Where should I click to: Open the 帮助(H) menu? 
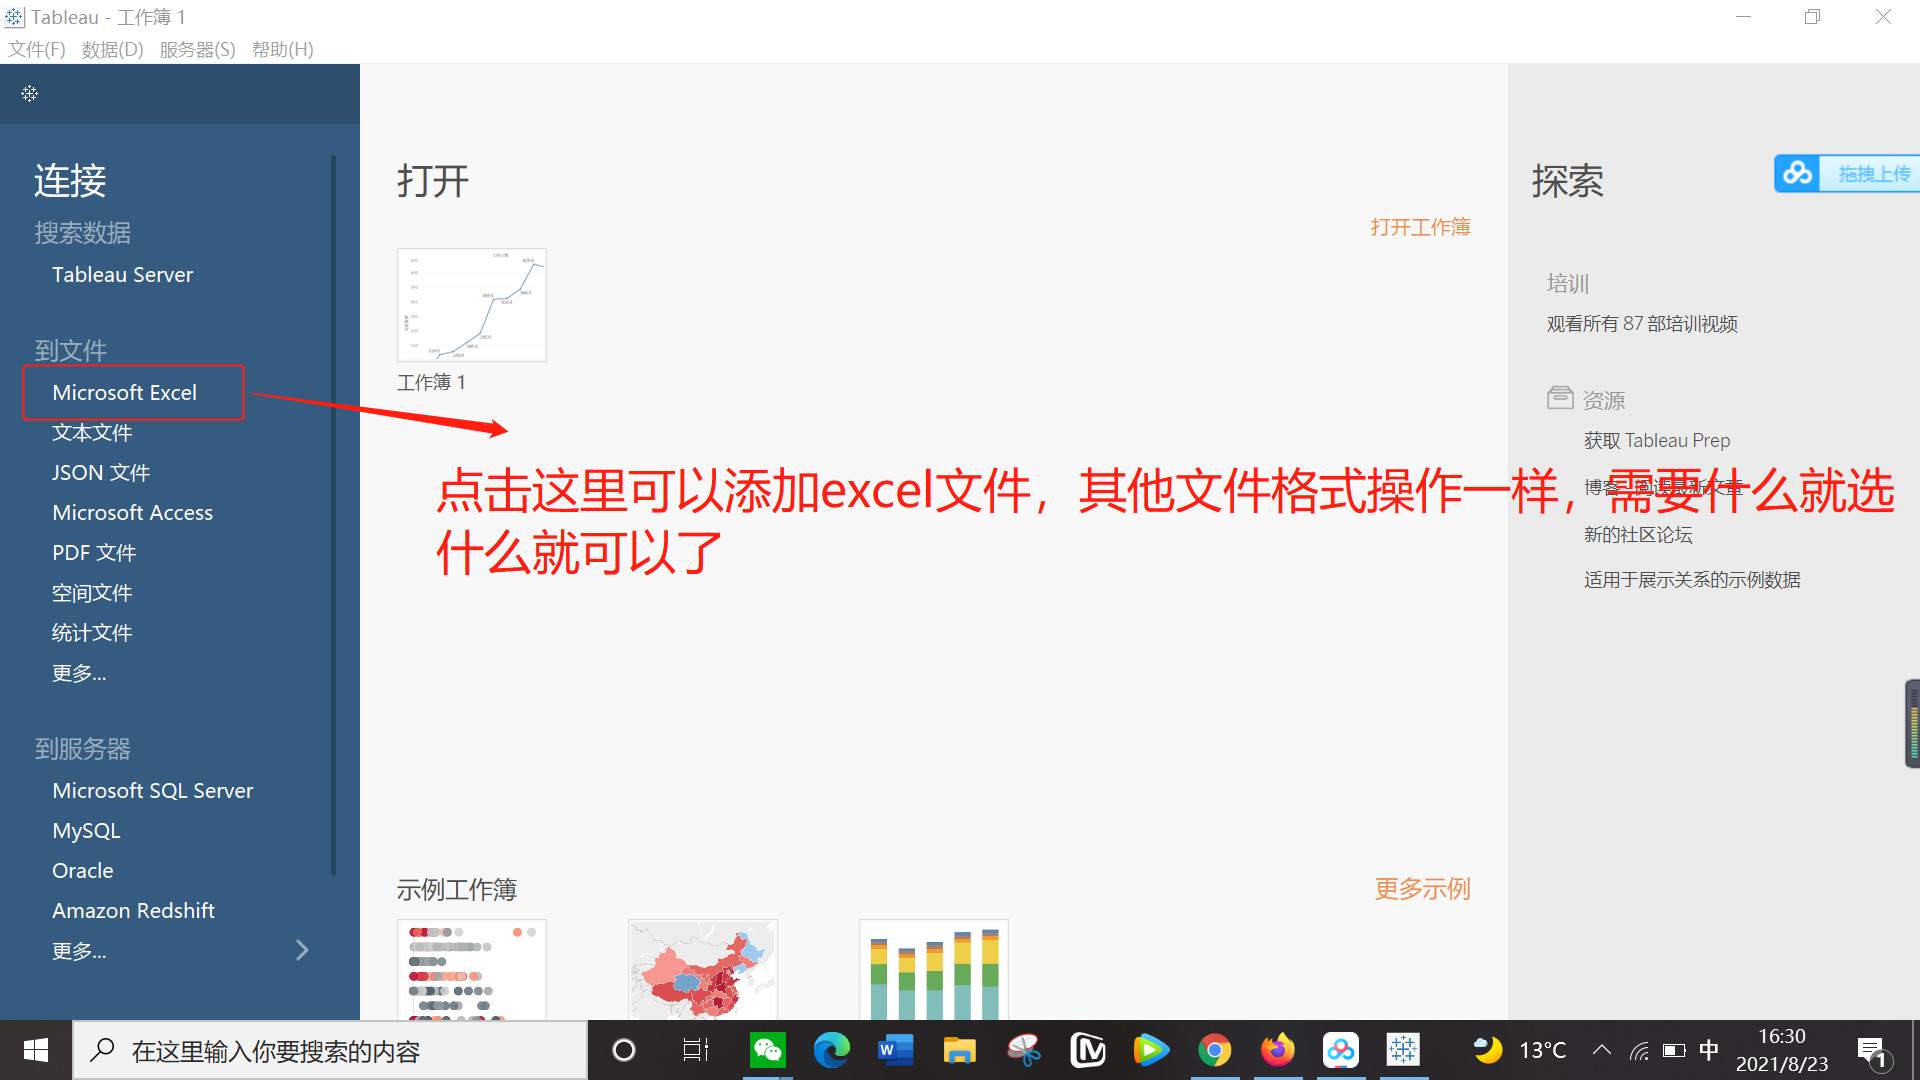click(283, 49)
